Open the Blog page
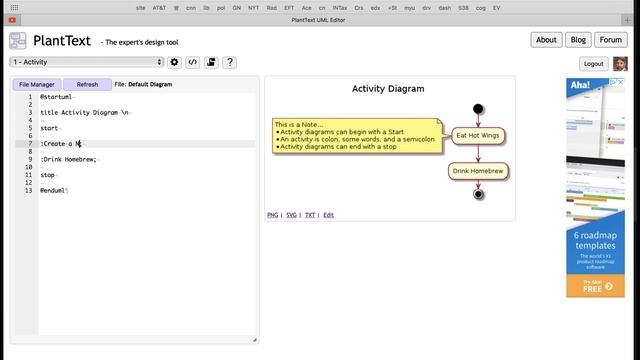Screen dimensions: 640x360 click(x=578, y=40)
